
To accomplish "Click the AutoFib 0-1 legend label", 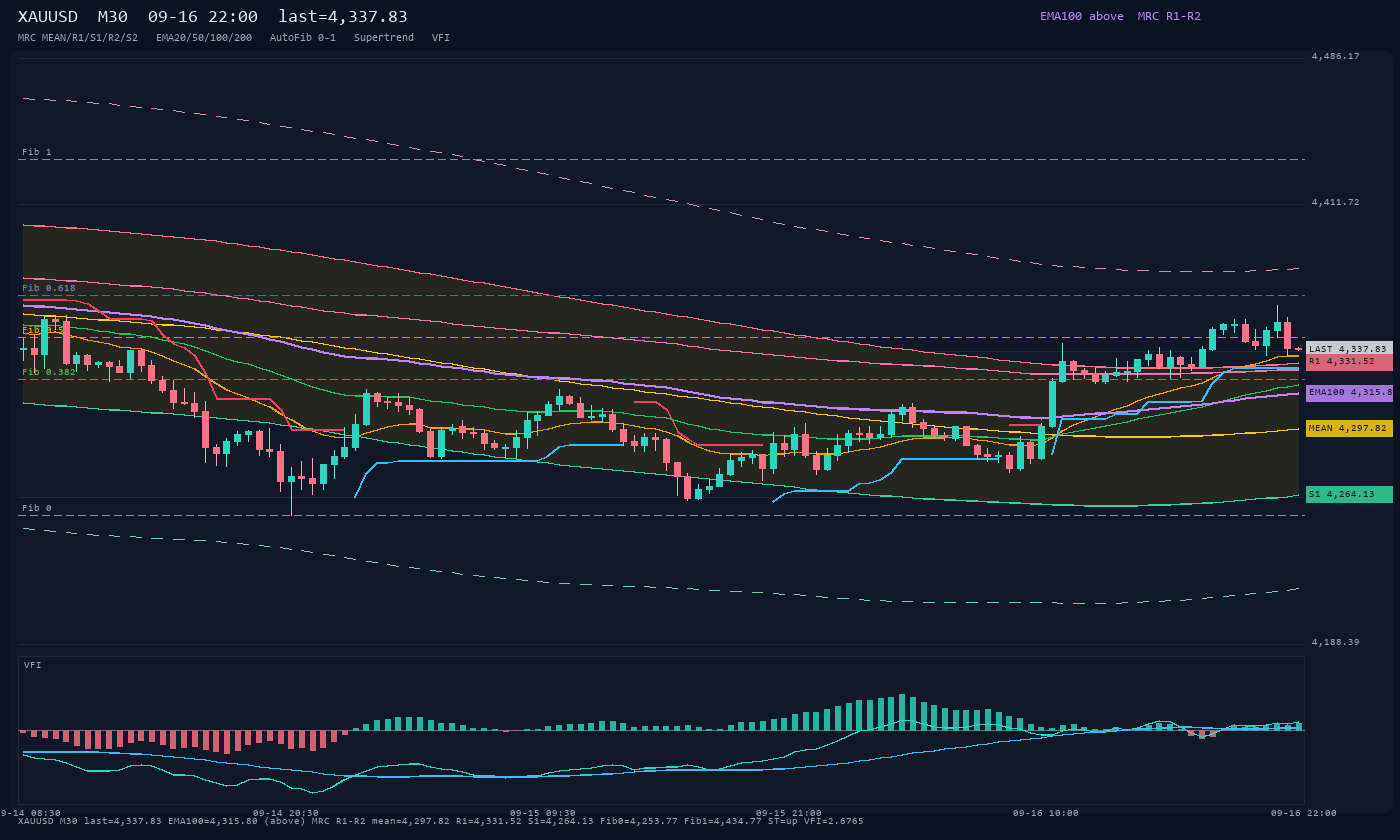I will coord(303,37).
